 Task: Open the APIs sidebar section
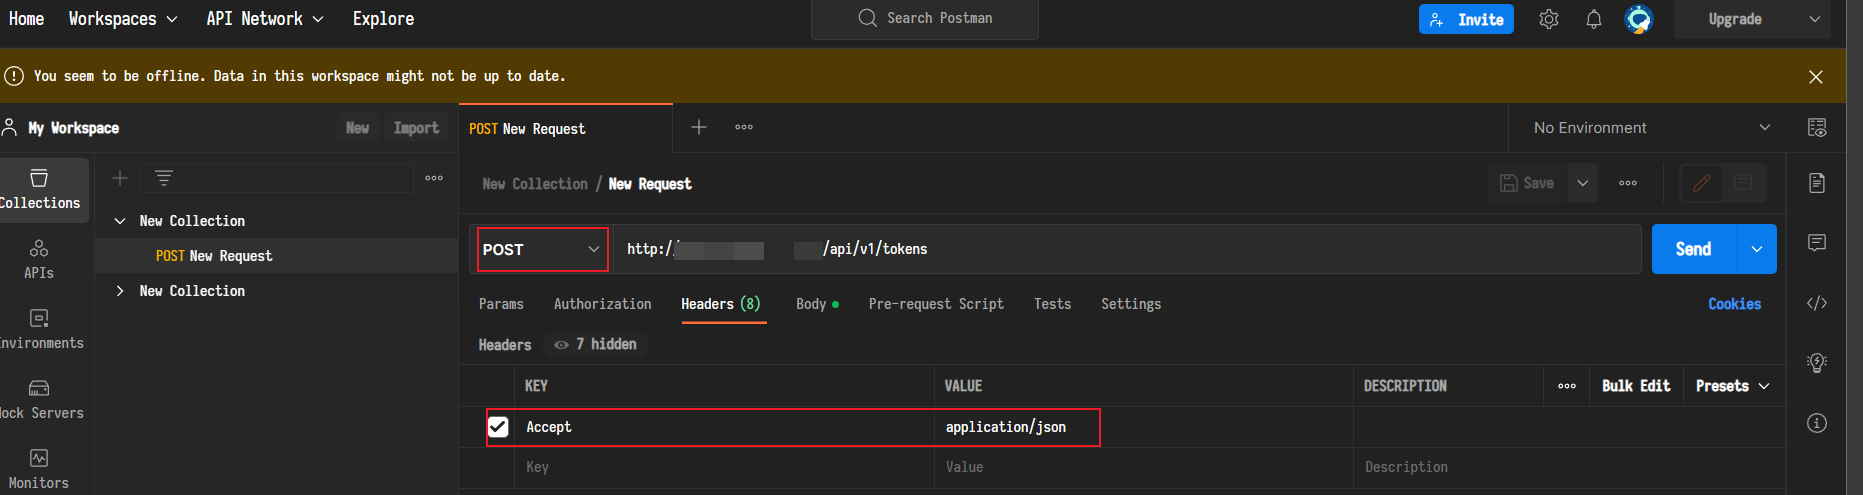click(39, 260)
